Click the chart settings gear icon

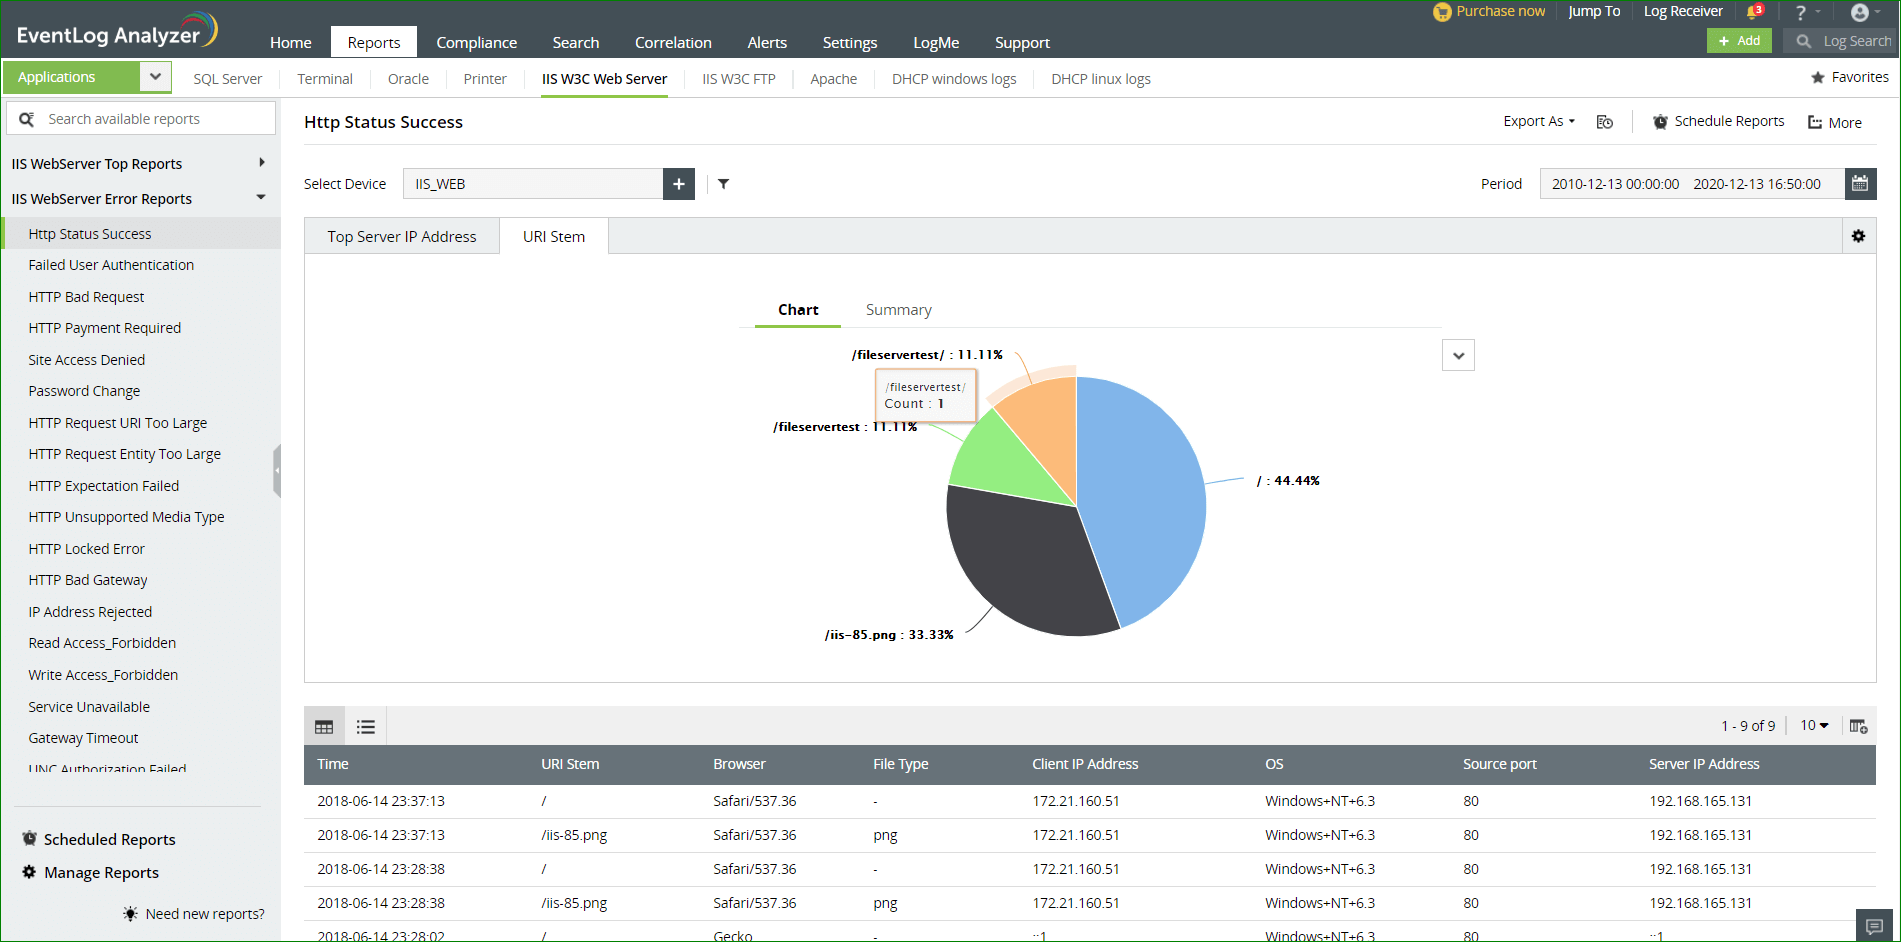(1858, 236)
